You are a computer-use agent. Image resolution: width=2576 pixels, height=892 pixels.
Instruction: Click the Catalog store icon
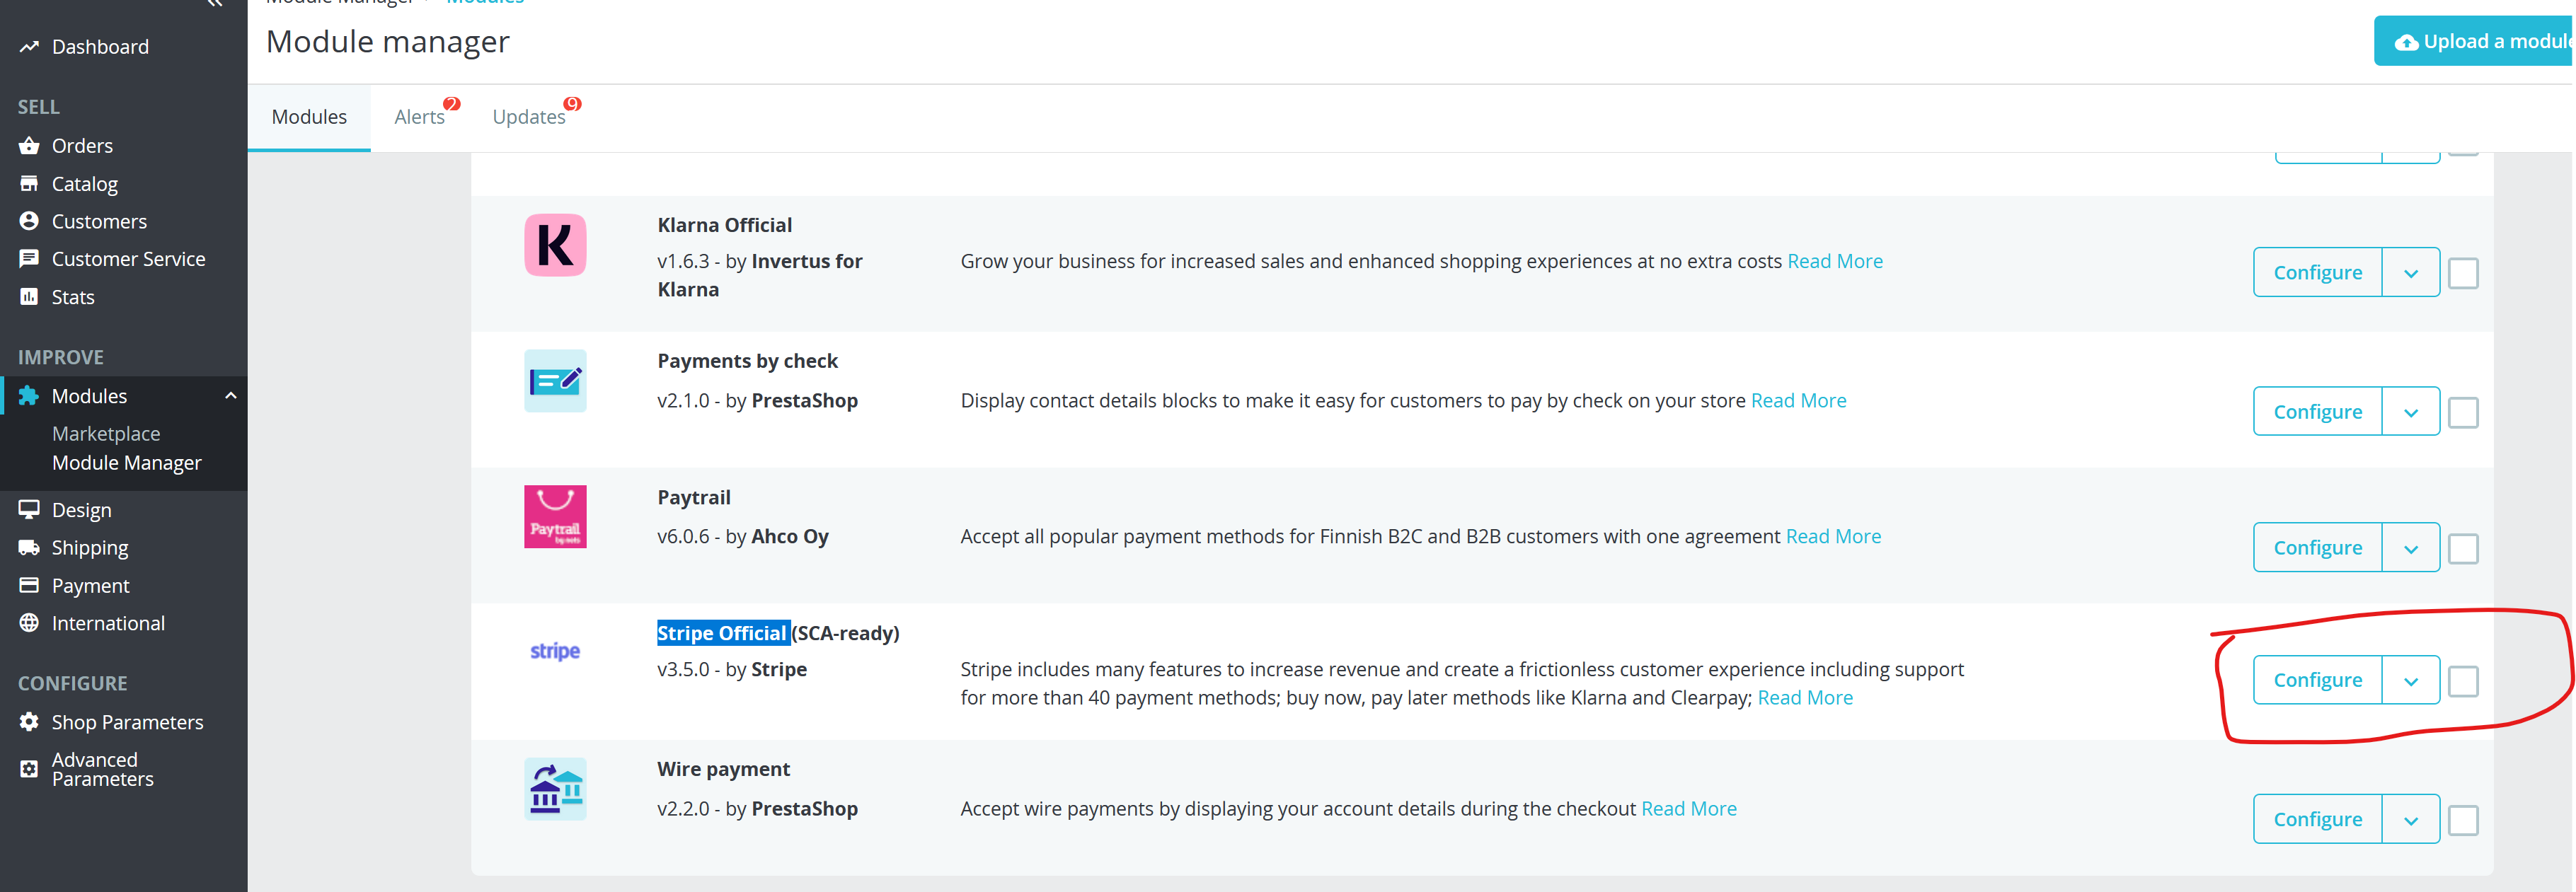tap(29, 184)
